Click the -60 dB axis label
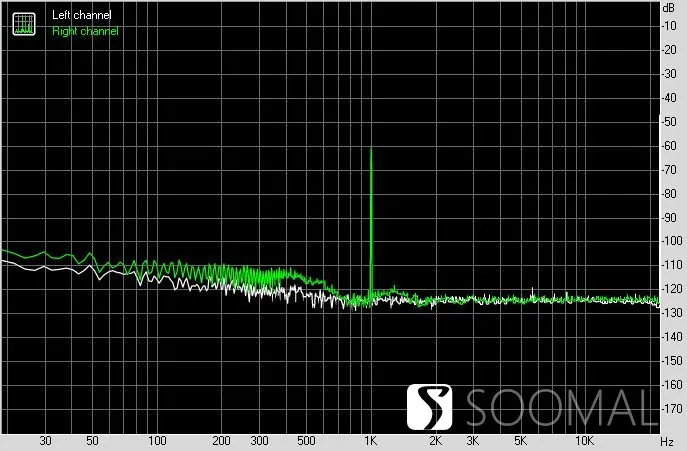Image resolution: width=687 pixels, height=451 pixels. click(670, 146)
